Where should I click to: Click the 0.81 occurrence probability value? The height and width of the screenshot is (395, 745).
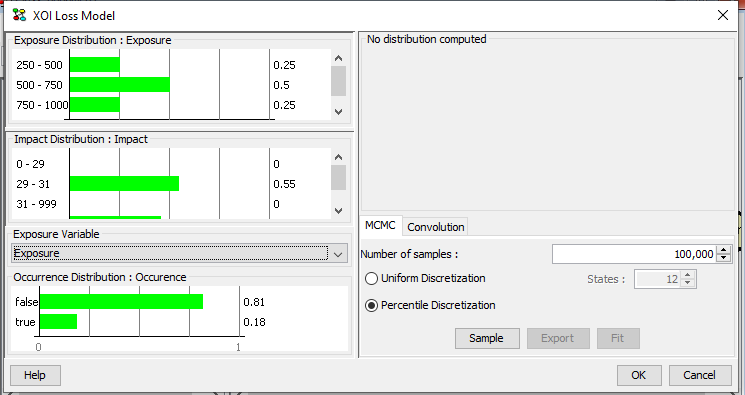[x=254, y=302]
